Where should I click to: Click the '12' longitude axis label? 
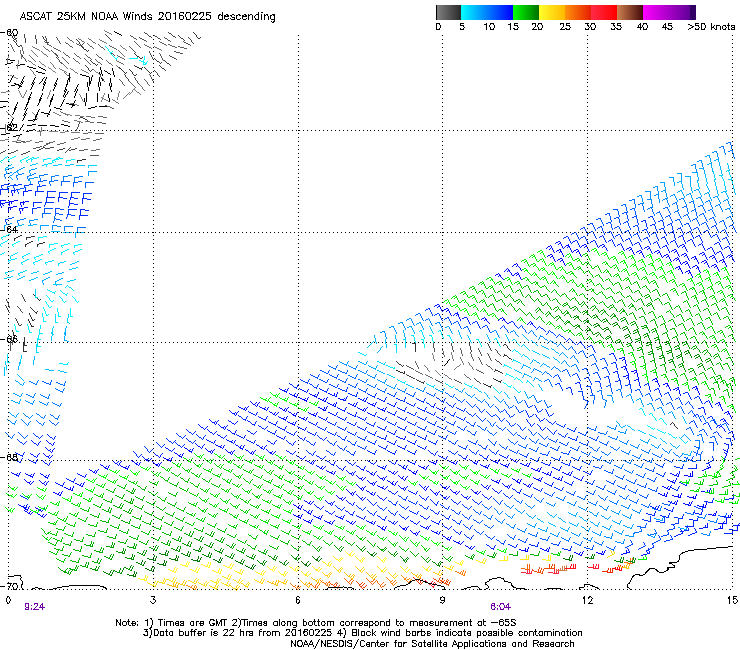pyautogui.click(x=587, y=600)
